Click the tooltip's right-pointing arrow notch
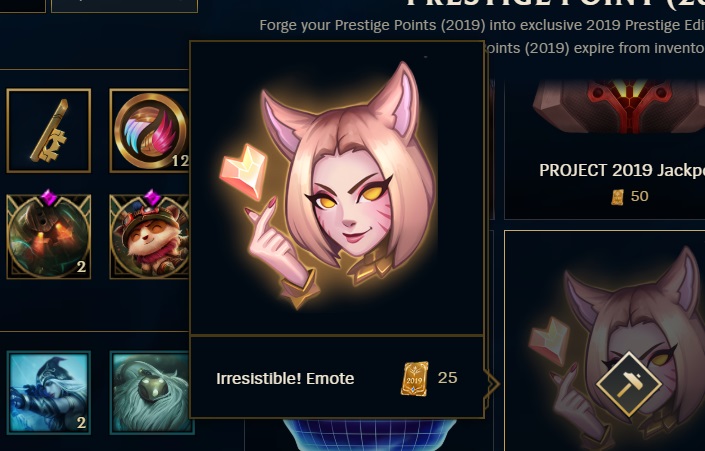This screenshot has width=705, height=451. [x=492, y=384]
